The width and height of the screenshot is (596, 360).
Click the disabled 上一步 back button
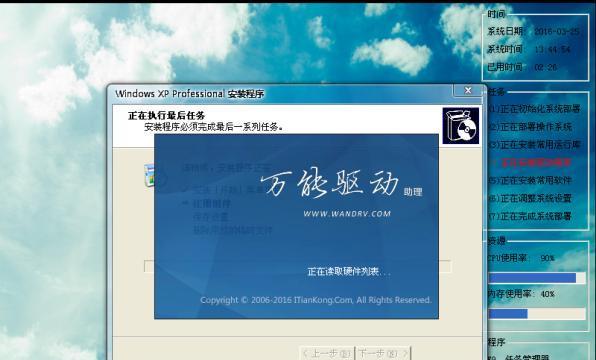[x=327, y=353]
